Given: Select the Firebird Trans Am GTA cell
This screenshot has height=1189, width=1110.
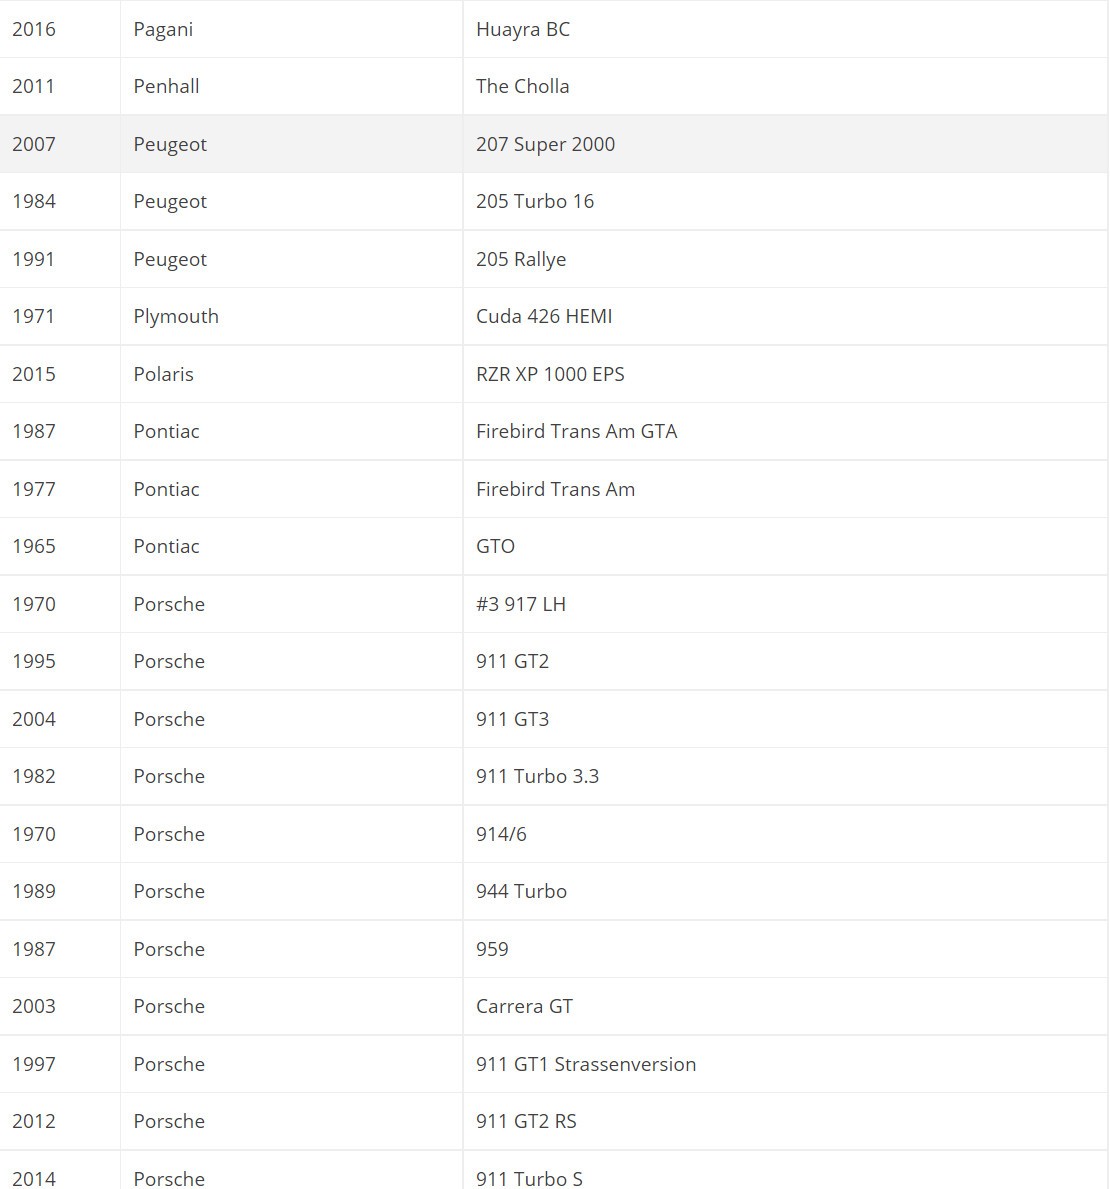Looking at the screenshot, I should (576, 431).
